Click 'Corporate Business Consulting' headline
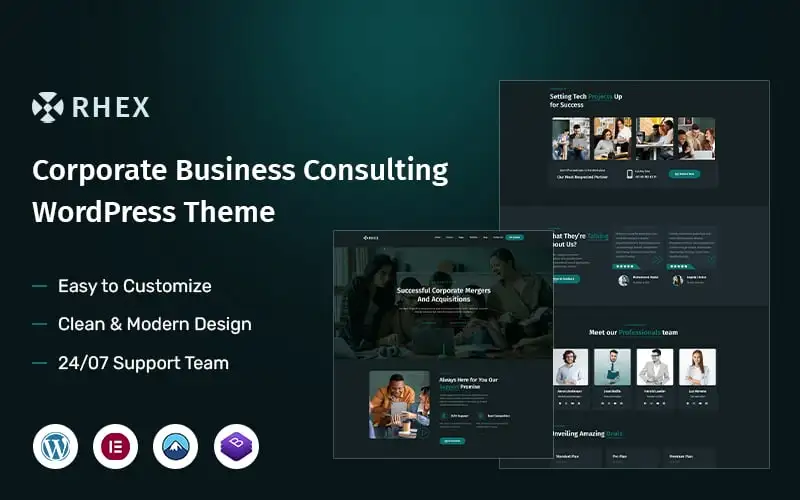This screenshot has width=800, height=500. tap(240, 170)
